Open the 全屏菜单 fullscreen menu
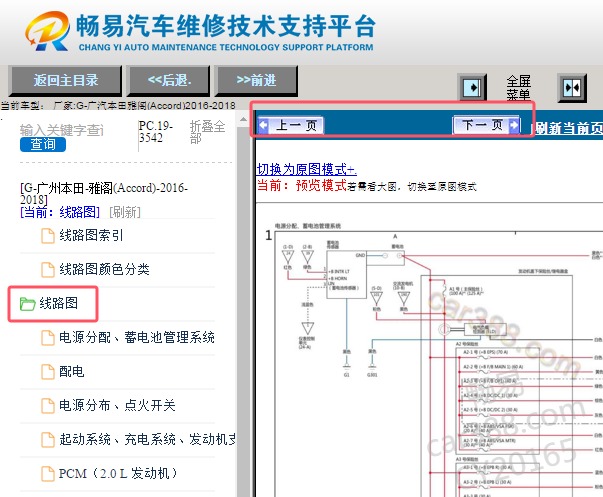 point(518,88)
